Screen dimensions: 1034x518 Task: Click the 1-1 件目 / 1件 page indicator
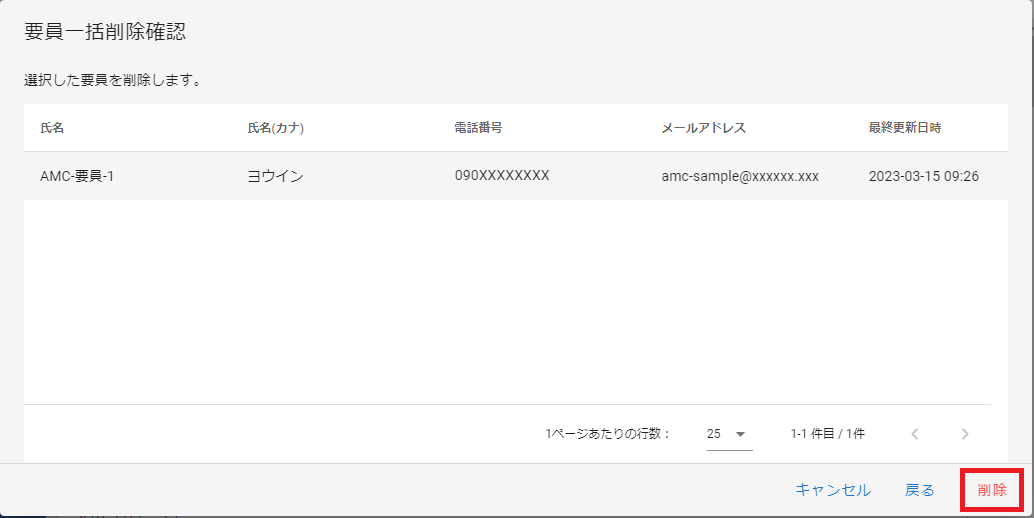pos(827,434)
